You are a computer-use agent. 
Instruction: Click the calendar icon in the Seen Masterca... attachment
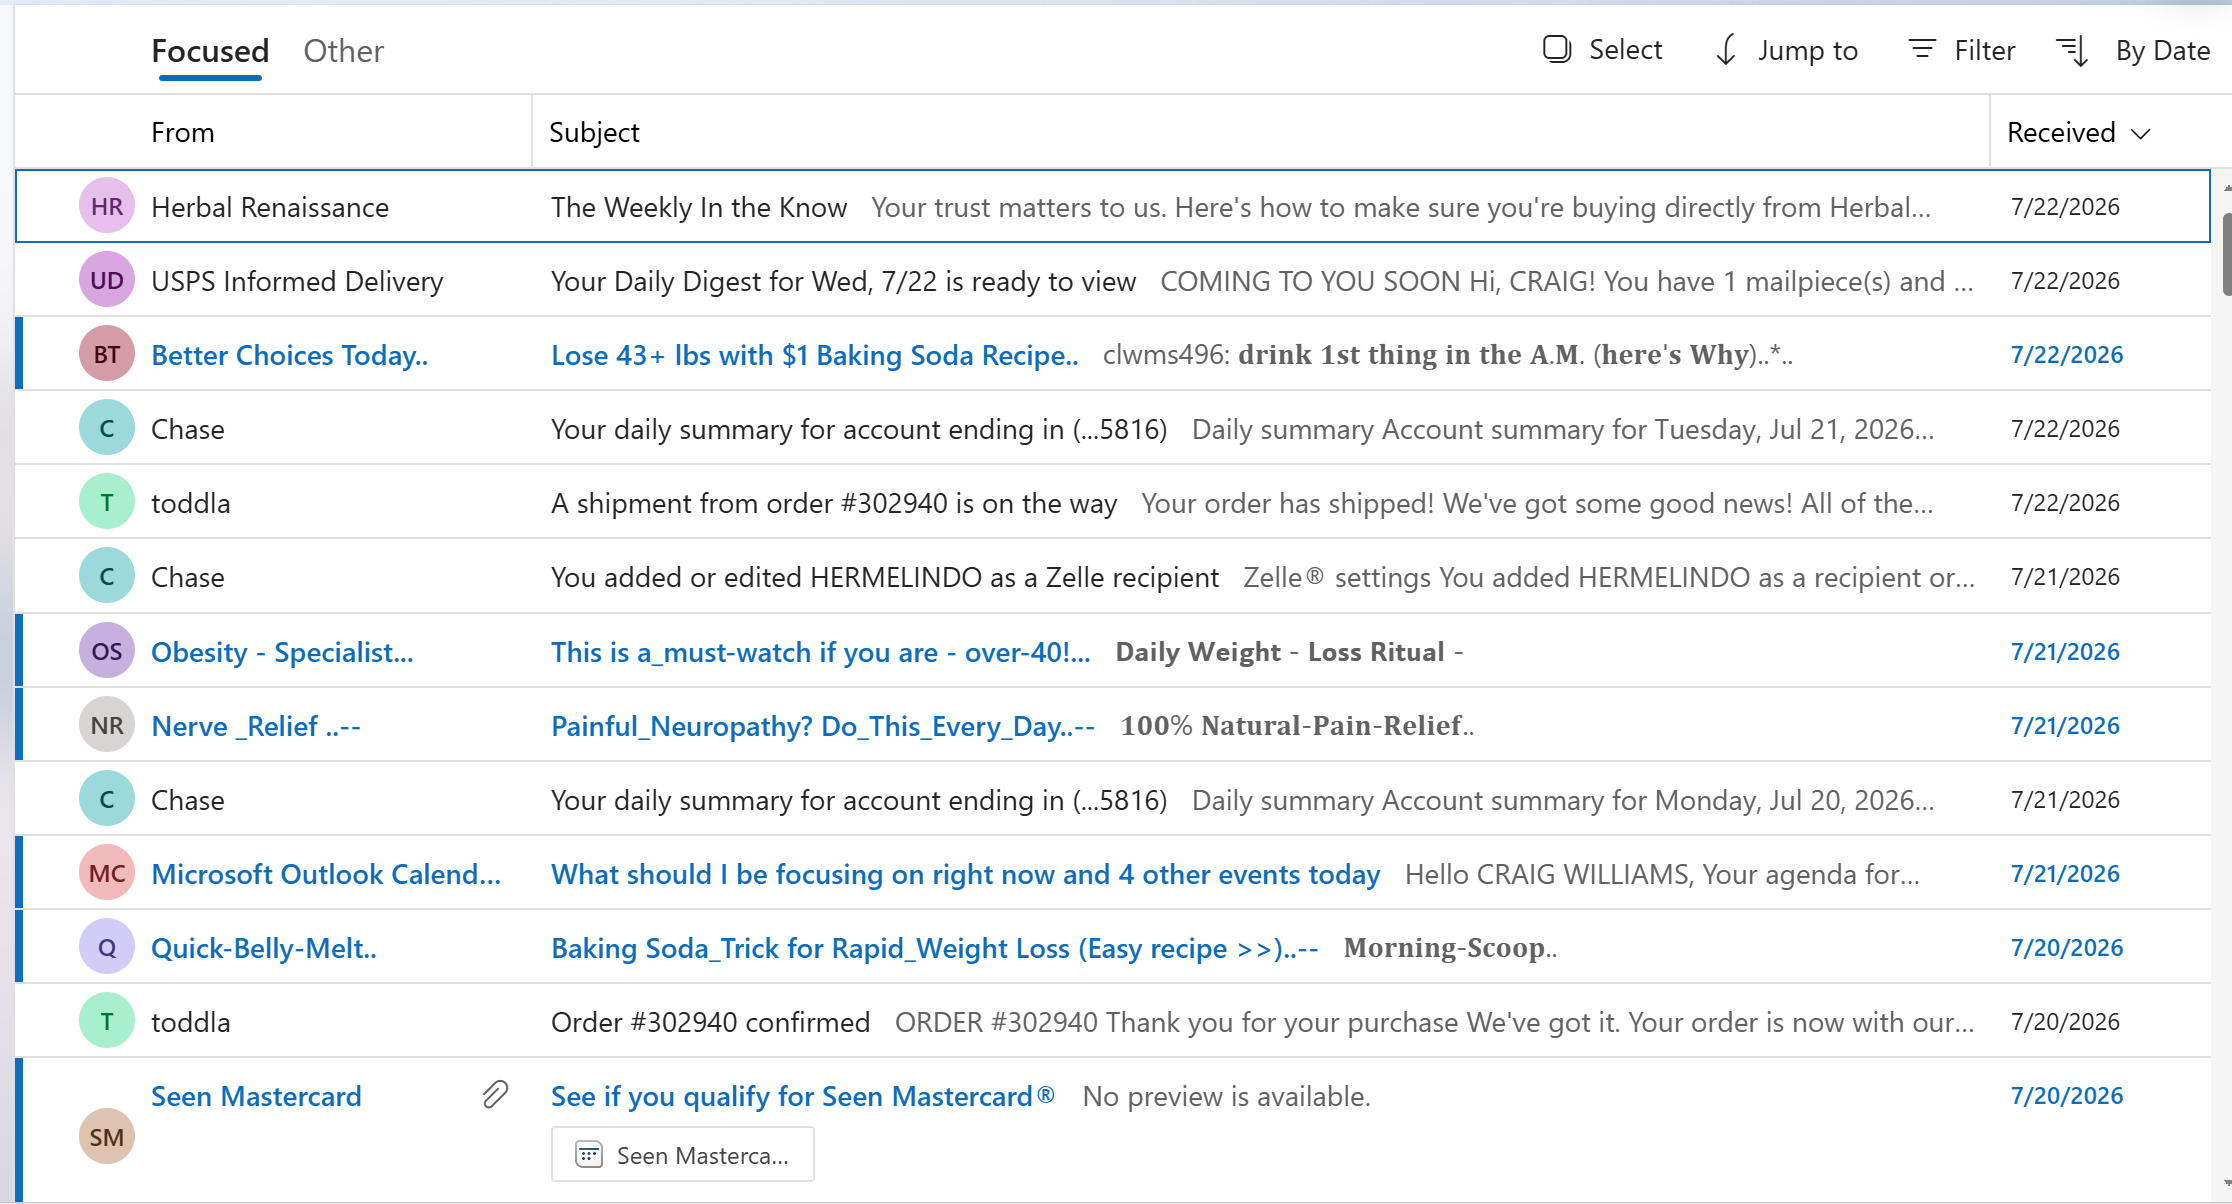coord(589,1155)
